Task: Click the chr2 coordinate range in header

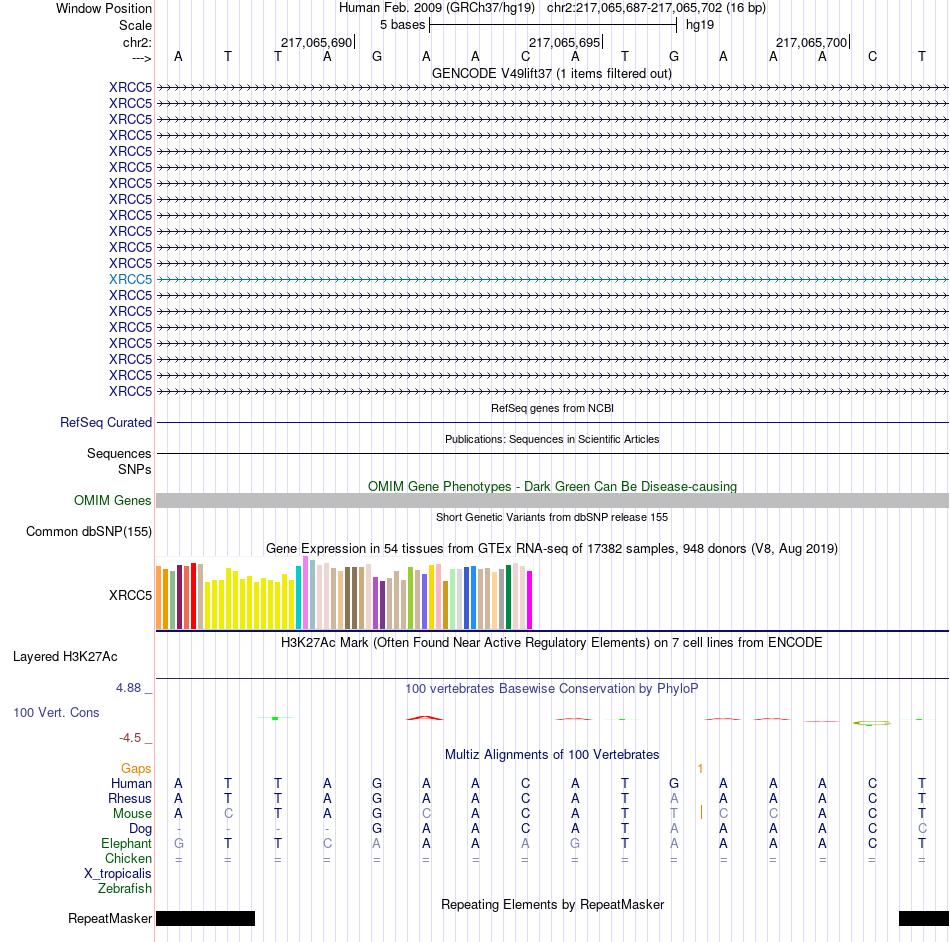Action: (656, 8)
